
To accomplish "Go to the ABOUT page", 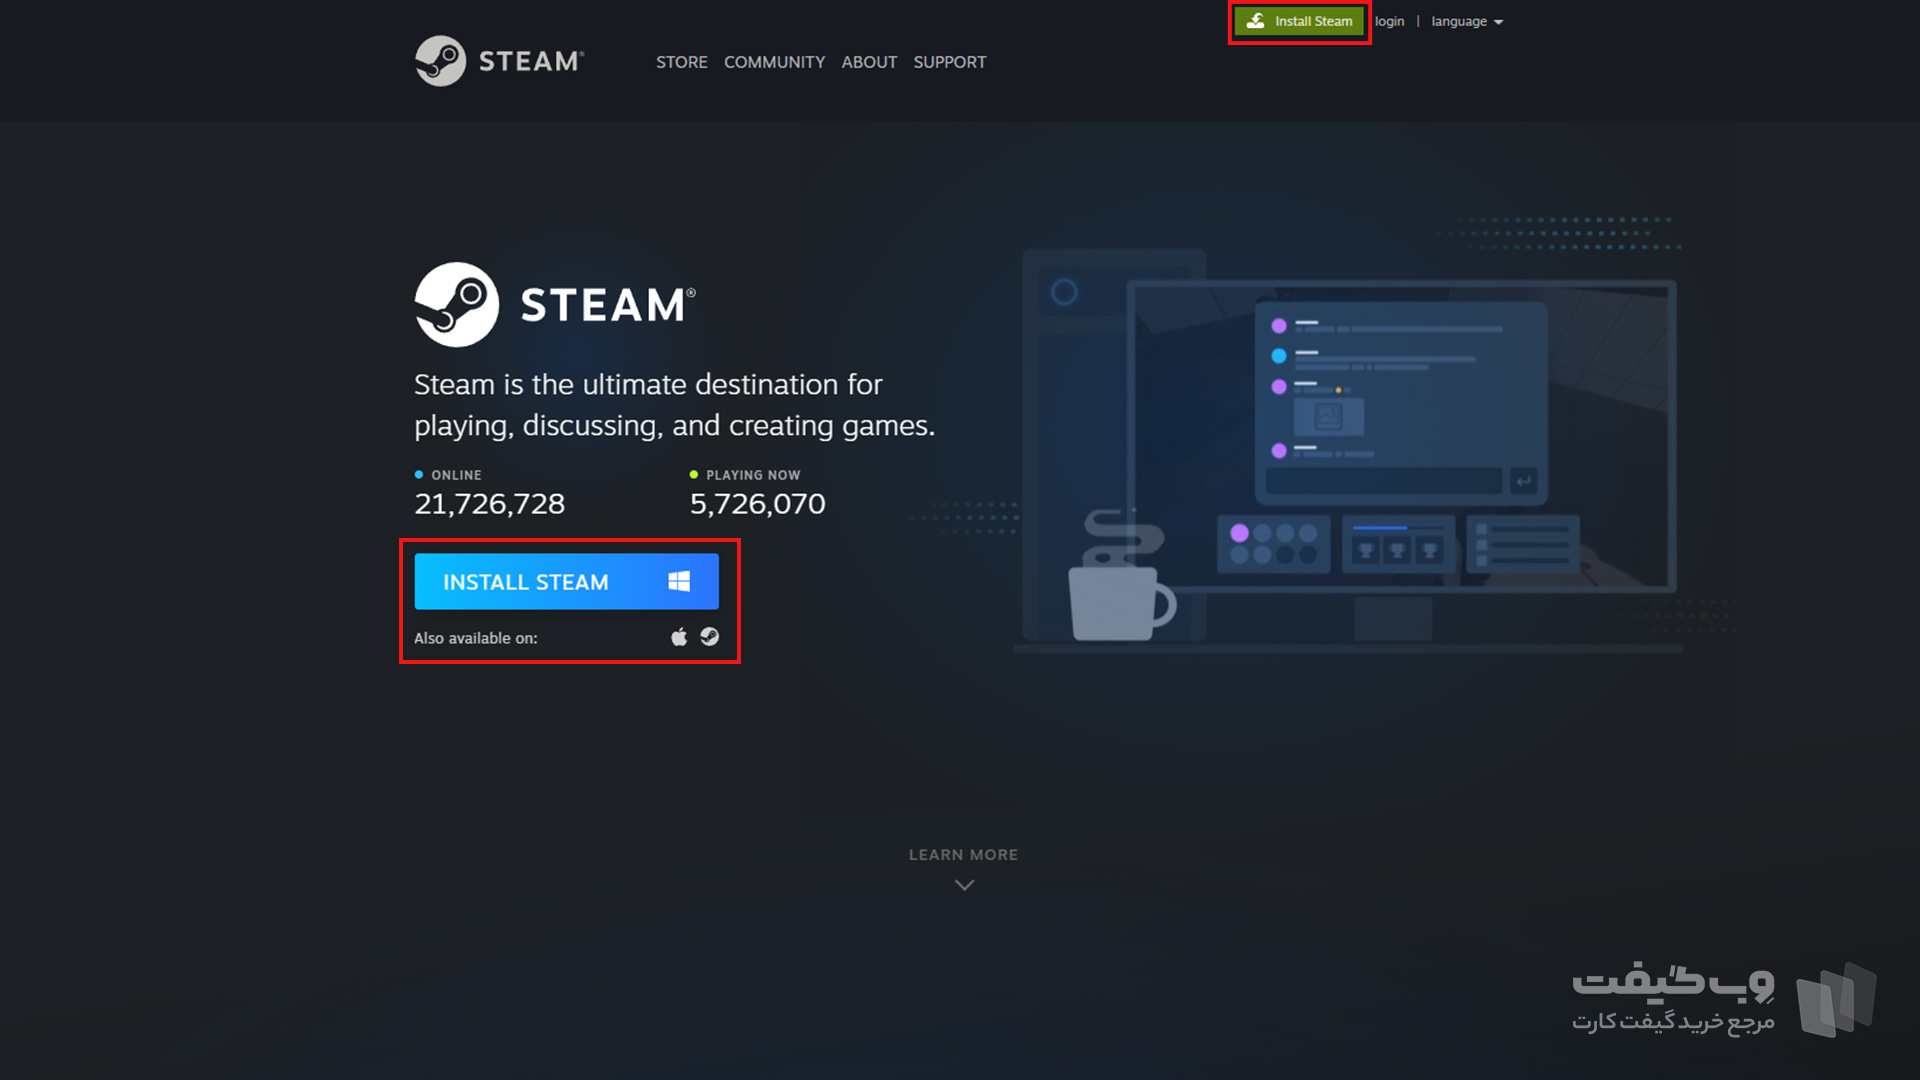I will (x=869, y=62).
